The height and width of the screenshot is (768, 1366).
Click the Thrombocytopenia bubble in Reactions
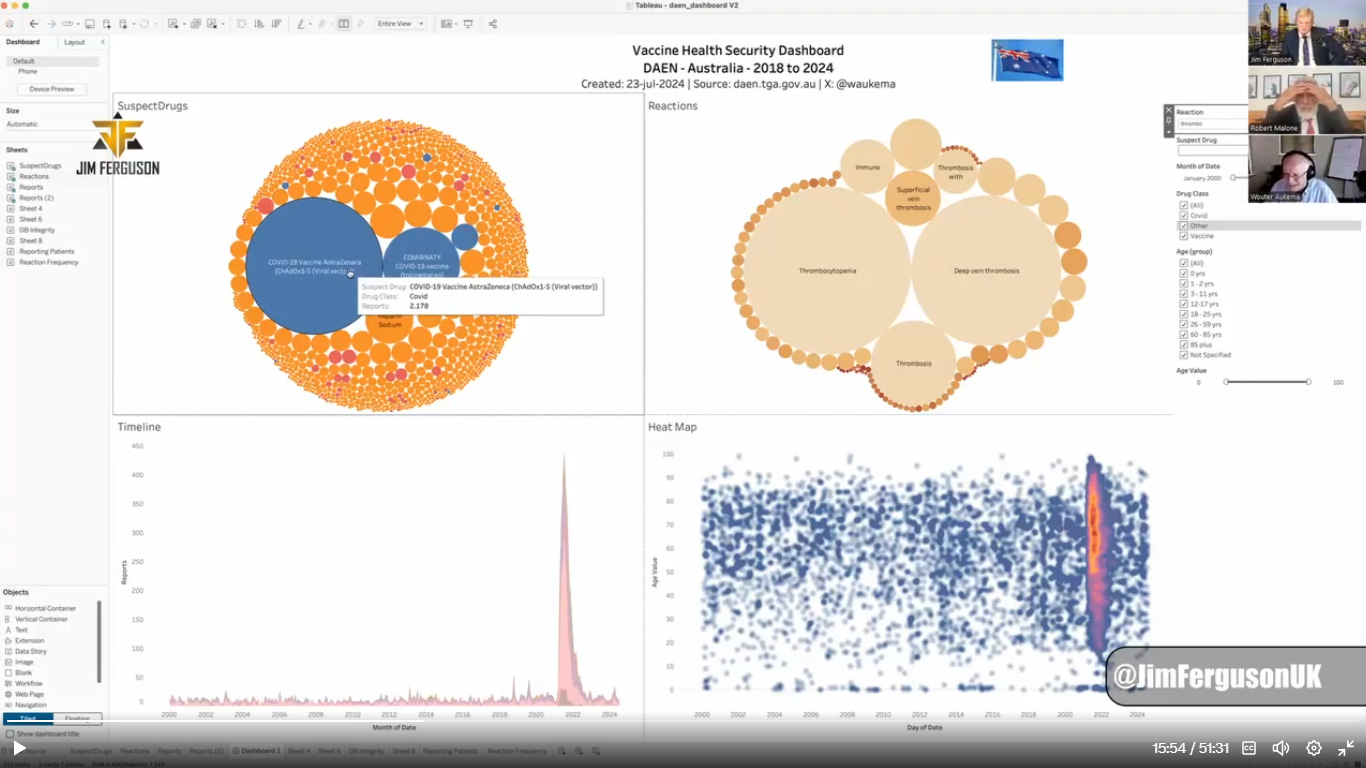pos(827,270)
